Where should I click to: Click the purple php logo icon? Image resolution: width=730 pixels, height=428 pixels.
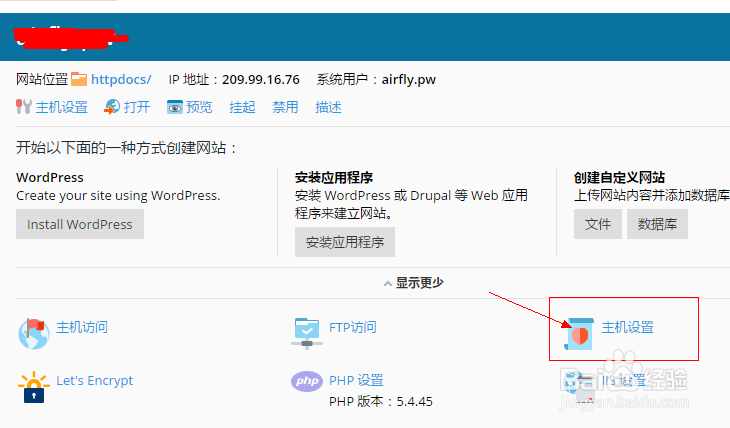(307, 381)
